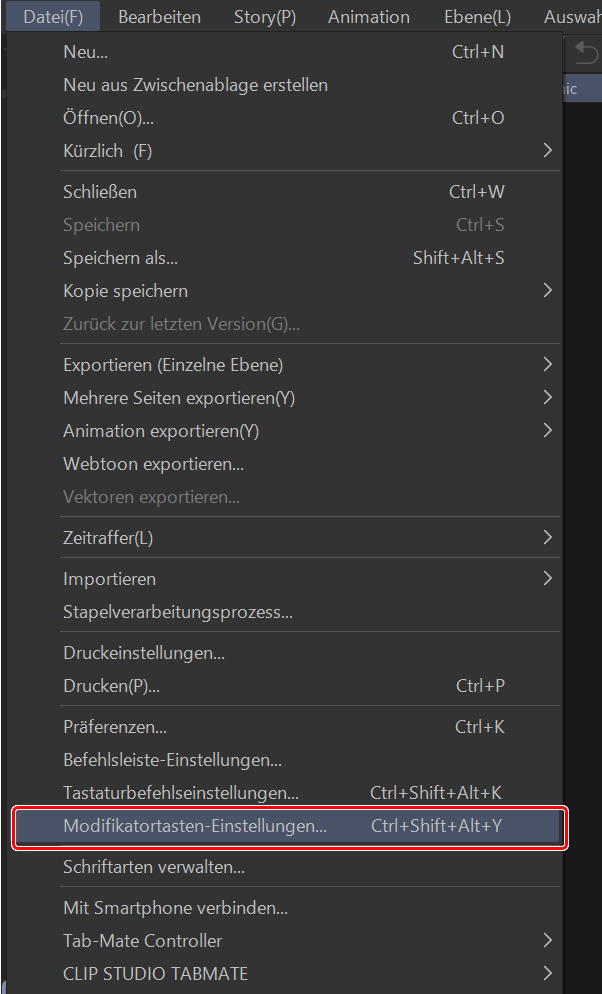
Task: Click Speichern als... menu entry
Action: (x=120, y=258)
